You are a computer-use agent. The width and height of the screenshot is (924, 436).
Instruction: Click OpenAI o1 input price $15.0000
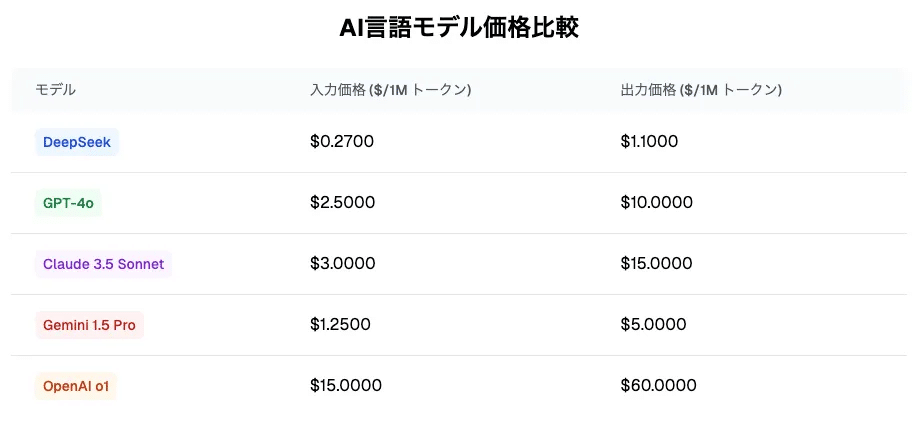346,386
